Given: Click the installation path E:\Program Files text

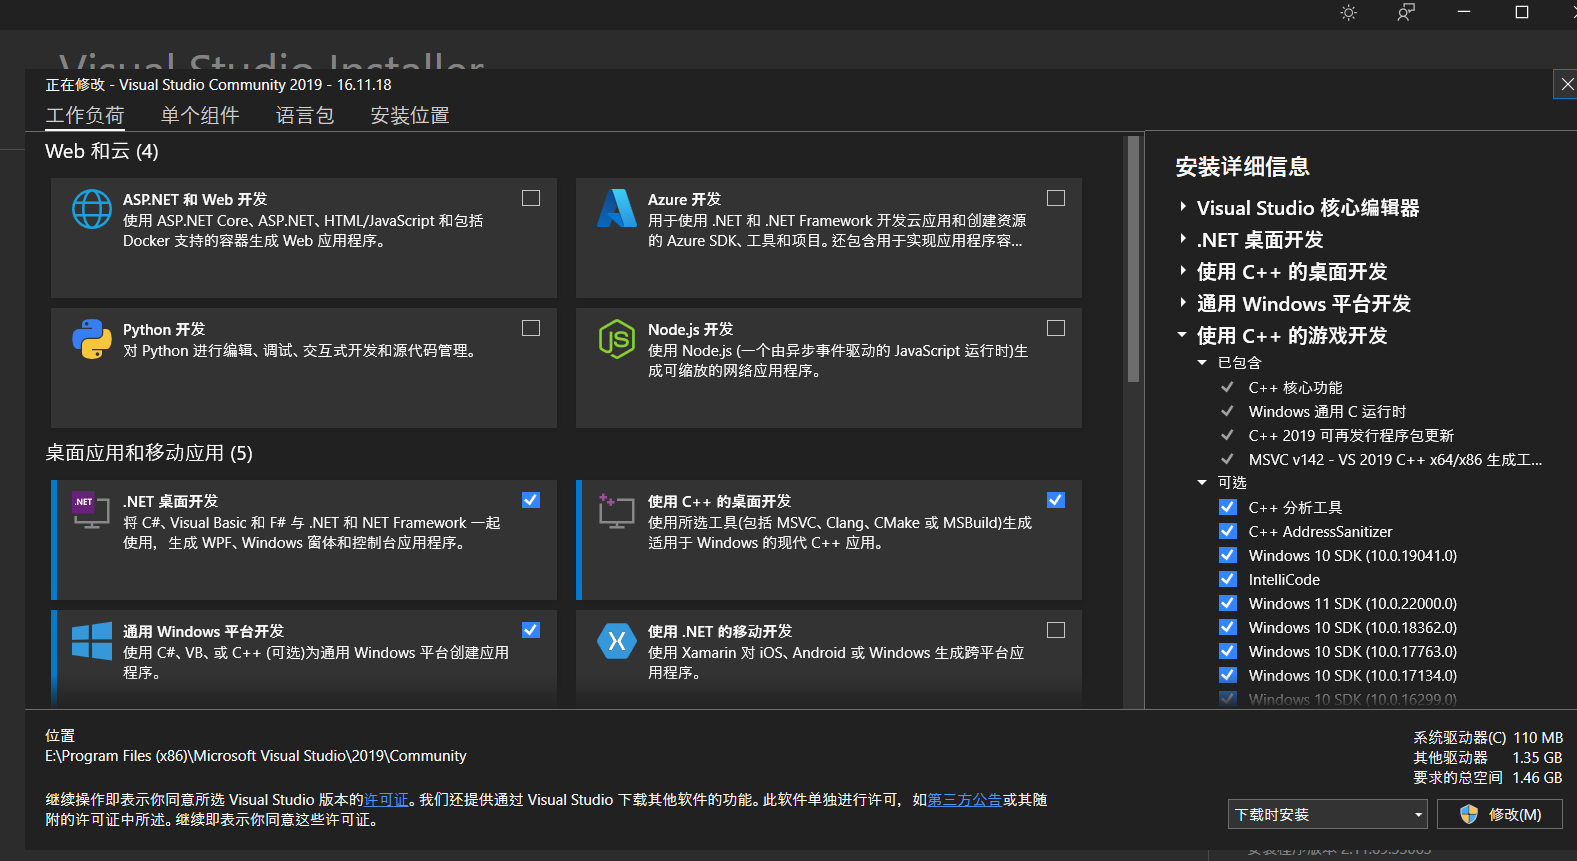Looking at the screenshot, I should pyautogui.click(x=256, y=756).
